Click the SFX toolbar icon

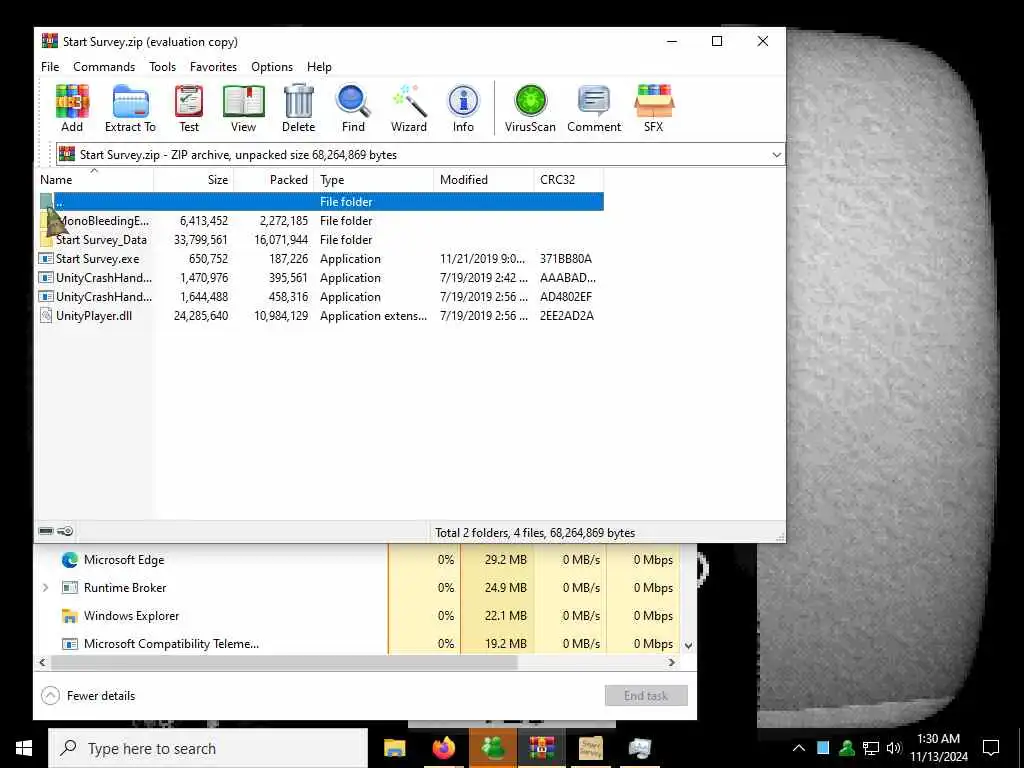tap(654, 108)
